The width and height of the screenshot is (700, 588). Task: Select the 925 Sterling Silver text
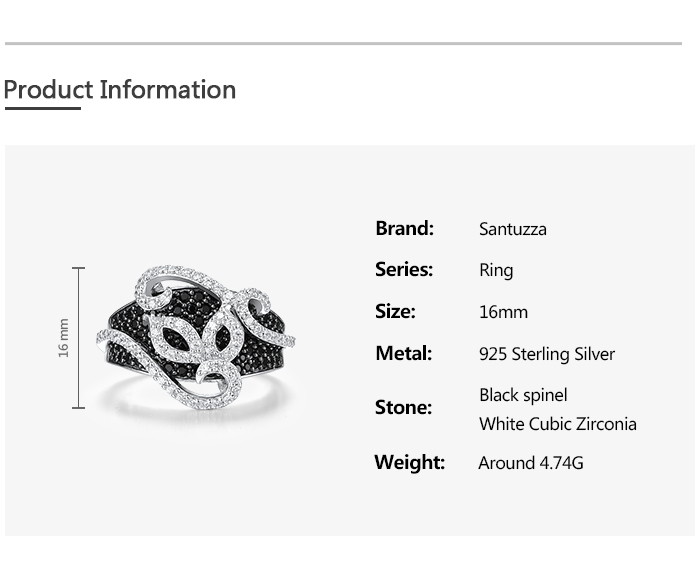click(546, 354)
